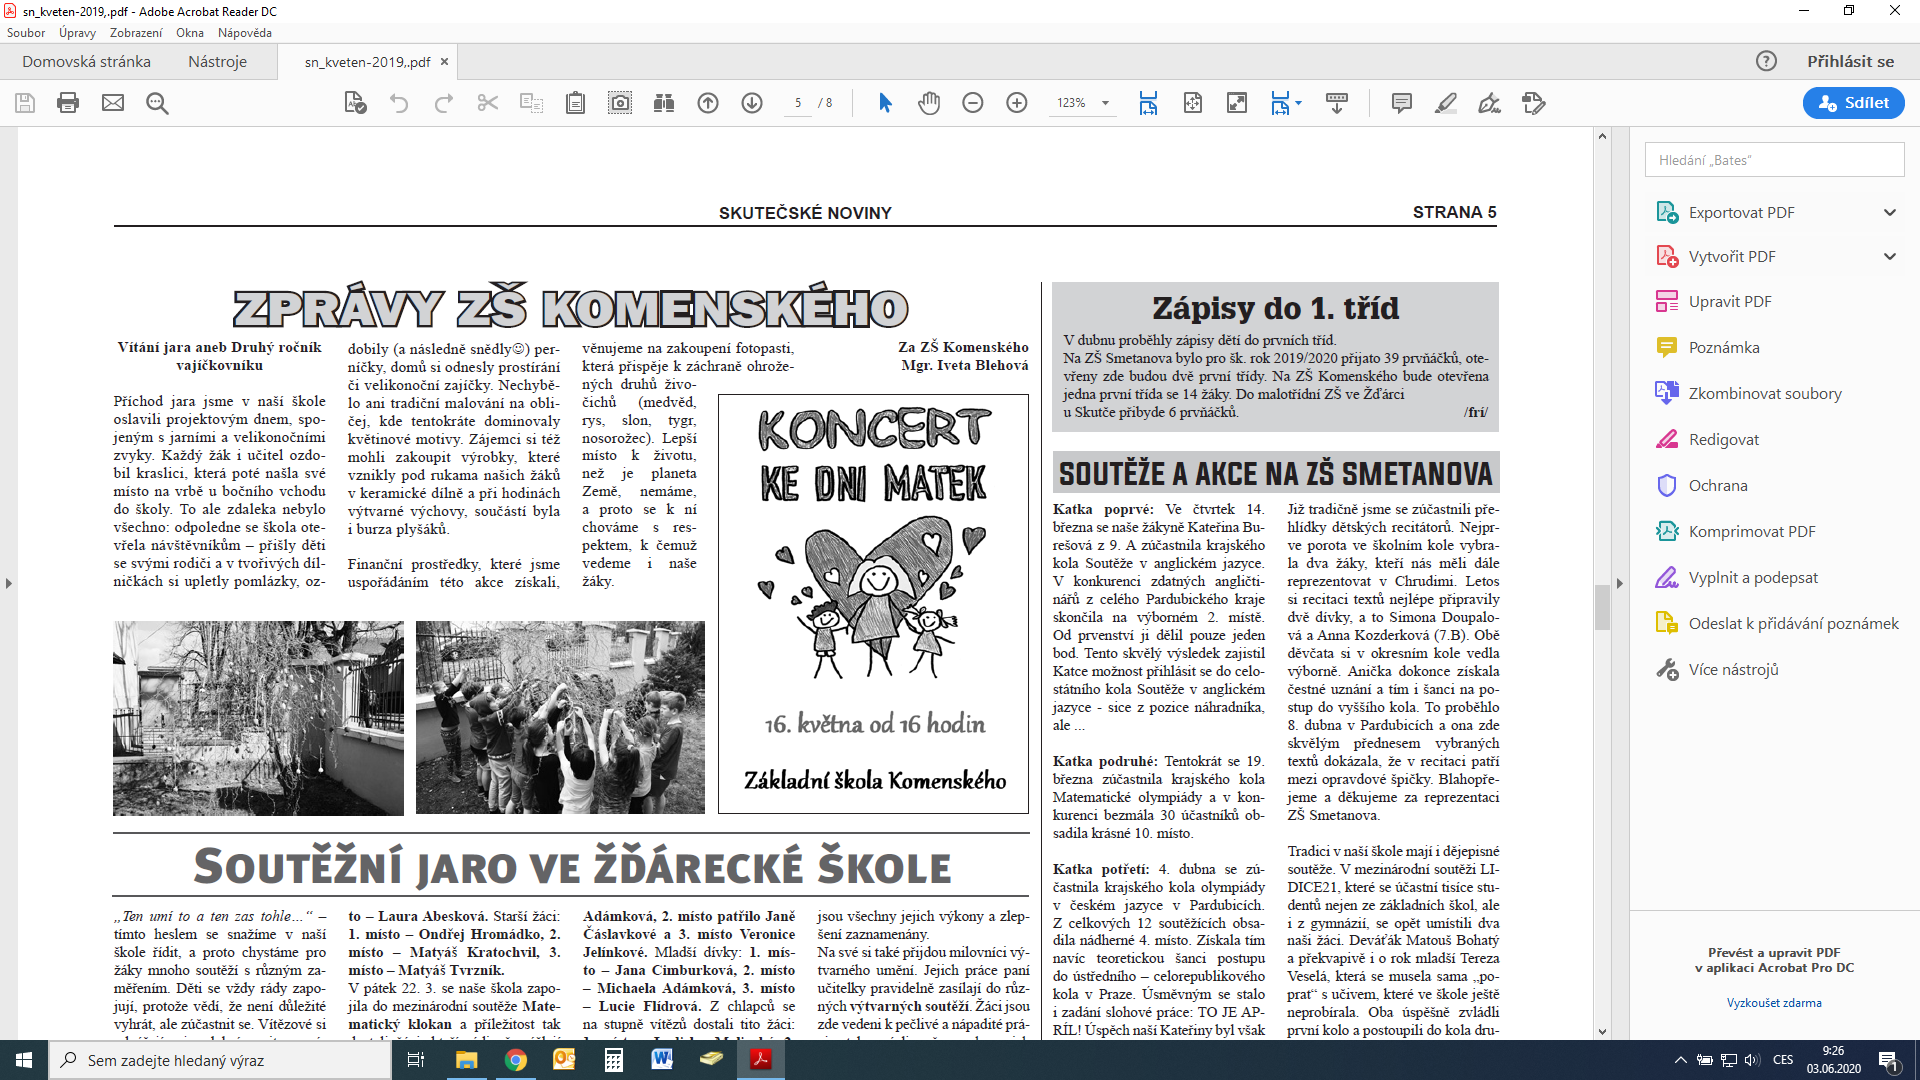Open the Vyplnit a podepsat tool
This screenshot has width=1920, height=1080.
pyautogui.click(x=1753, y=577)
